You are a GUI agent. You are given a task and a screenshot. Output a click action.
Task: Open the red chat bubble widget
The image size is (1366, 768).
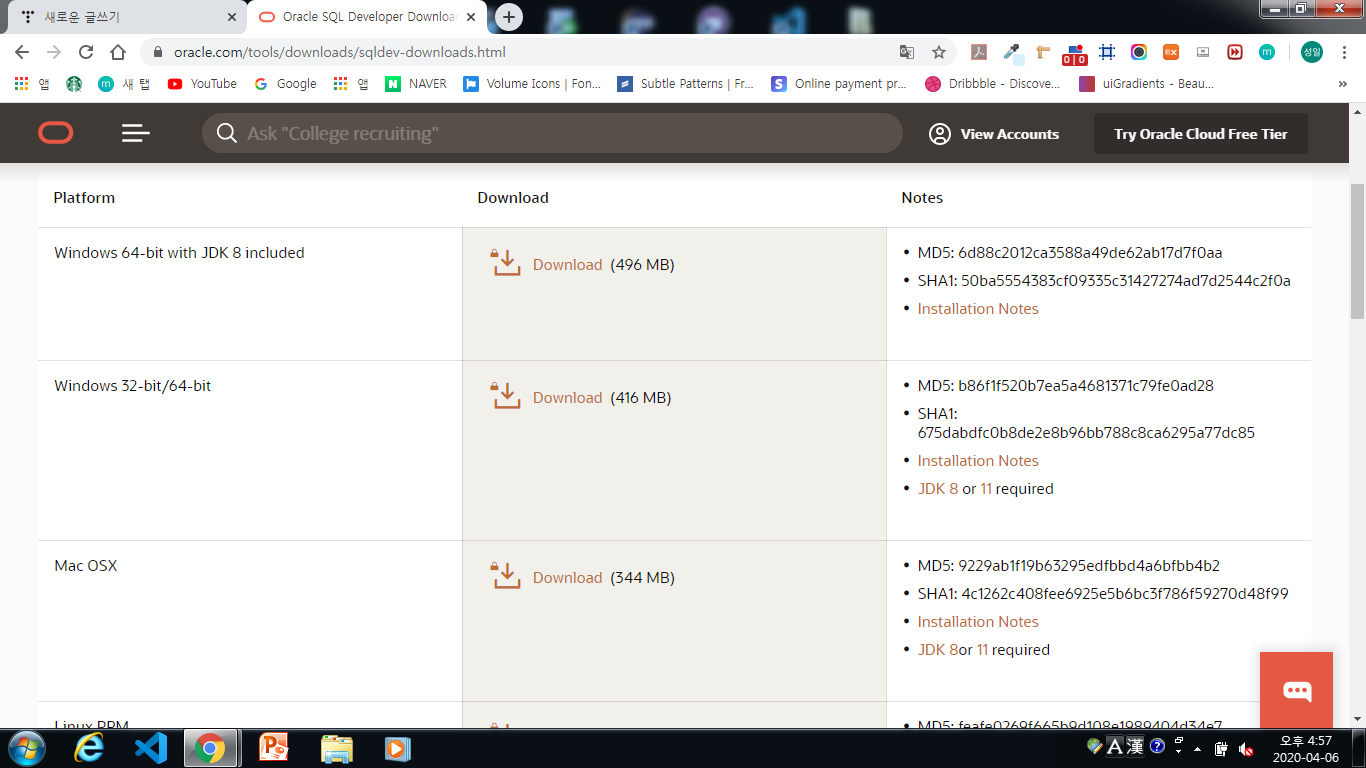1296,690
